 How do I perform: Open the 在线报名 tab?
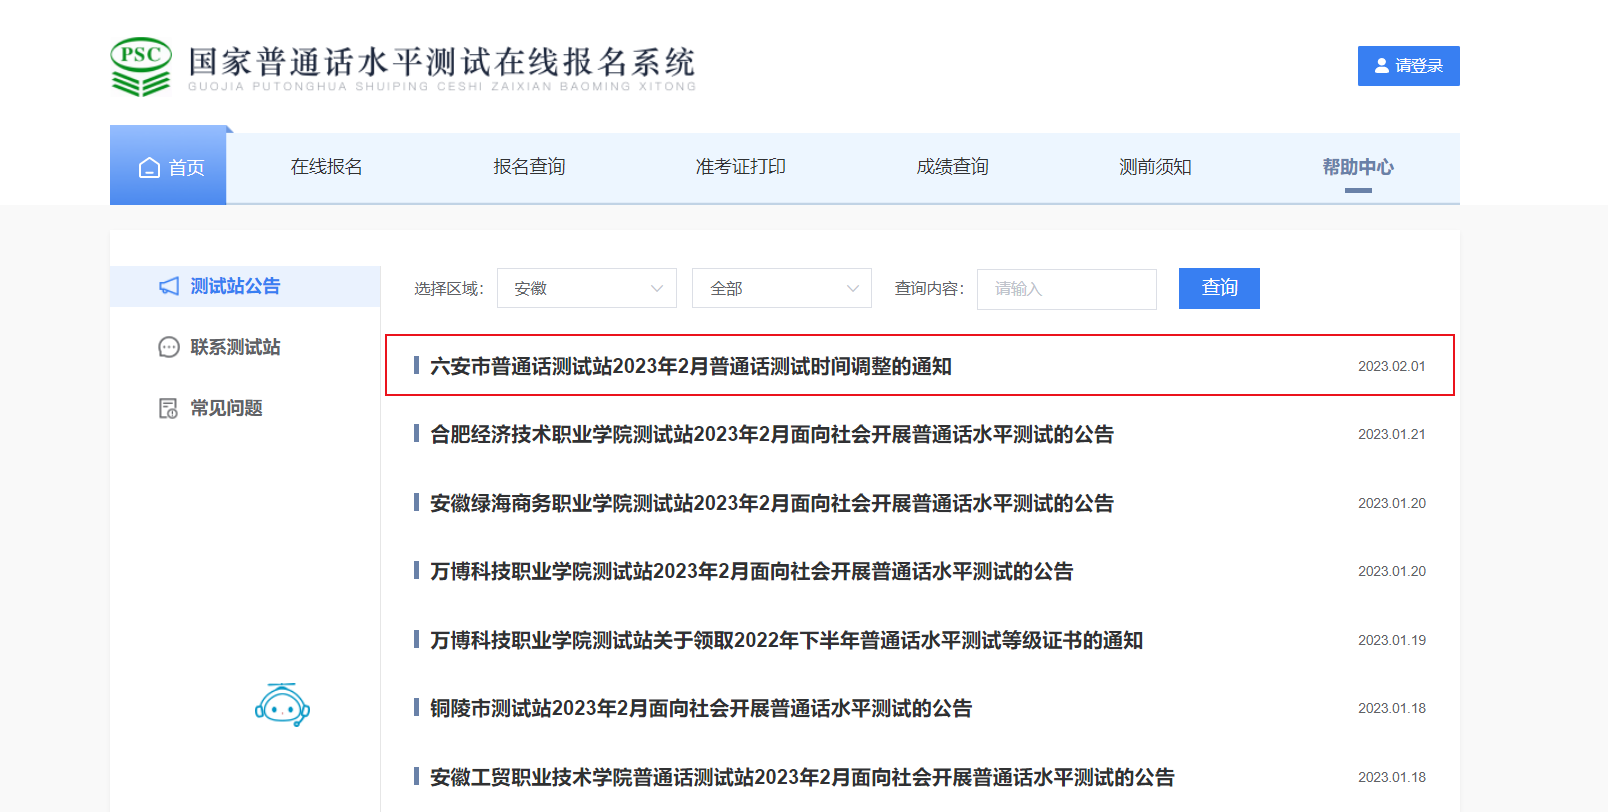327,167
